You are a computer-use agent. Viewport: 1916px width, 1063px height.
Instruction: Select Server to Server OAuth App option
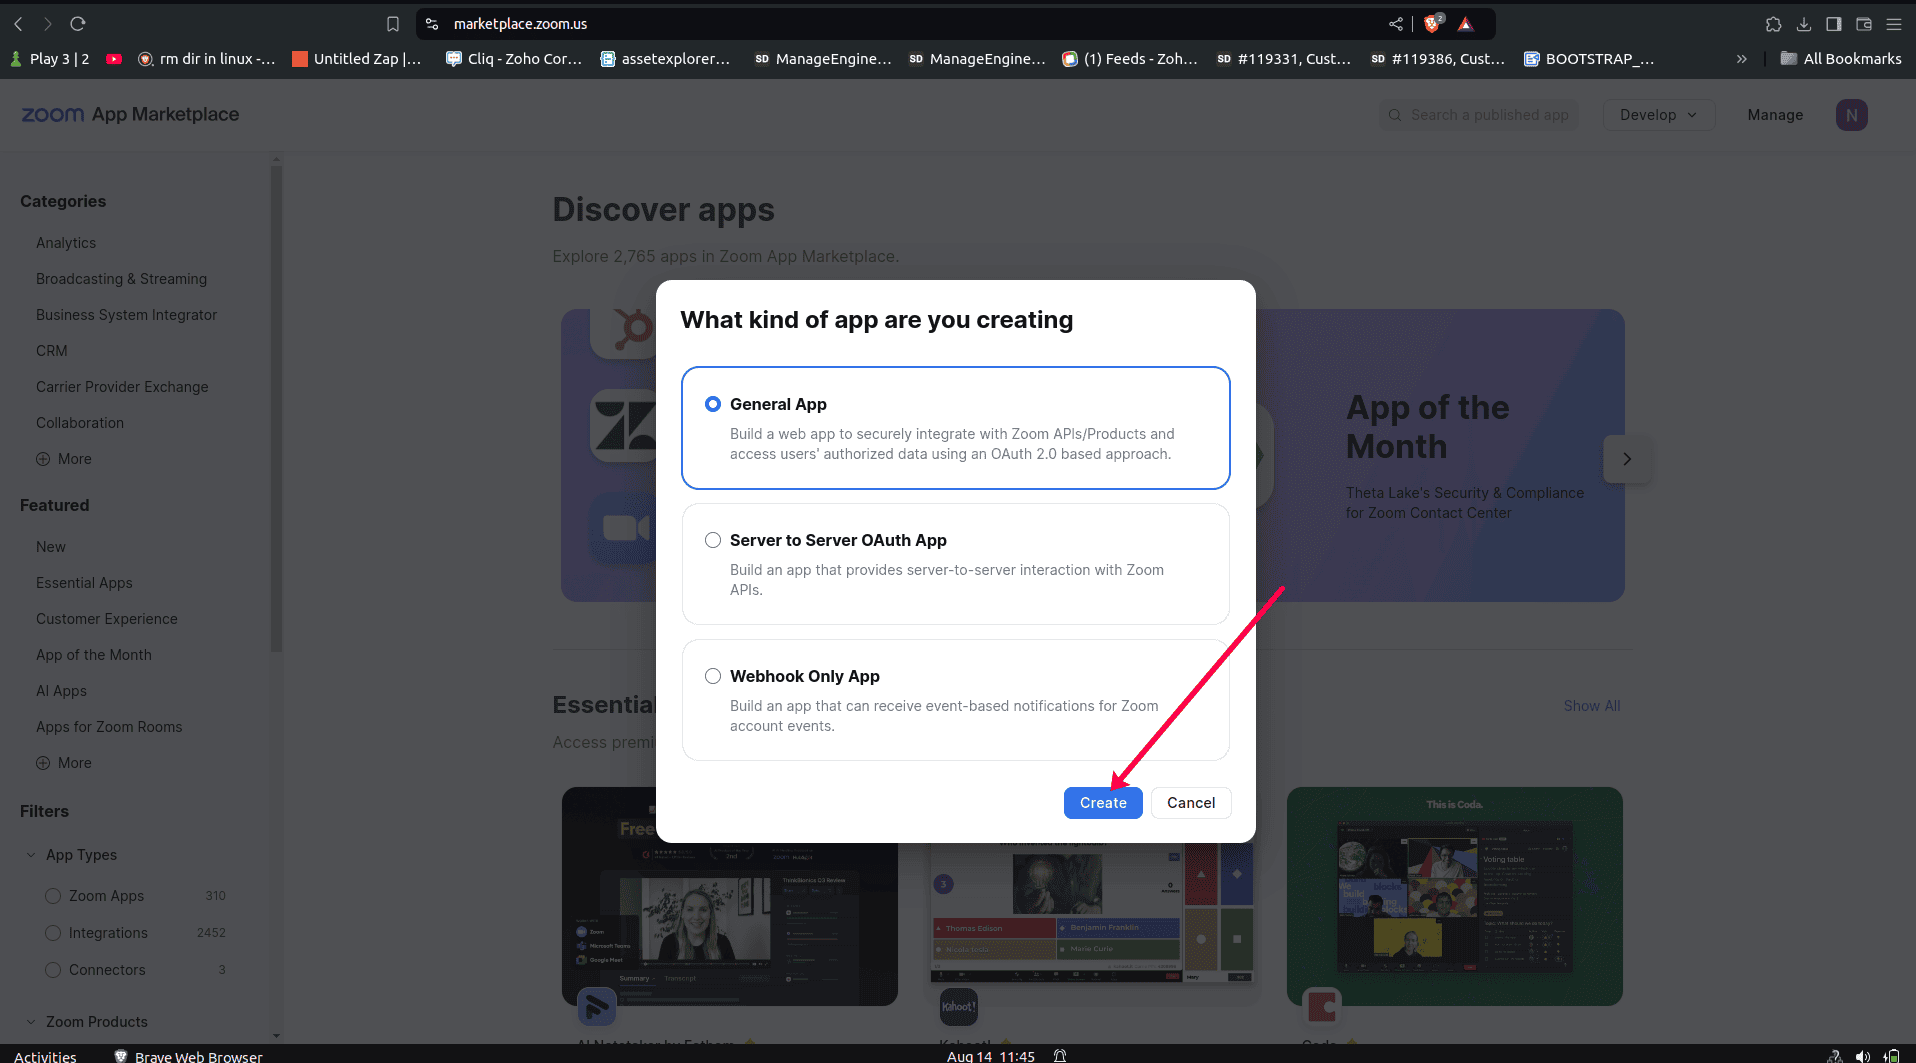coord(713,540)
